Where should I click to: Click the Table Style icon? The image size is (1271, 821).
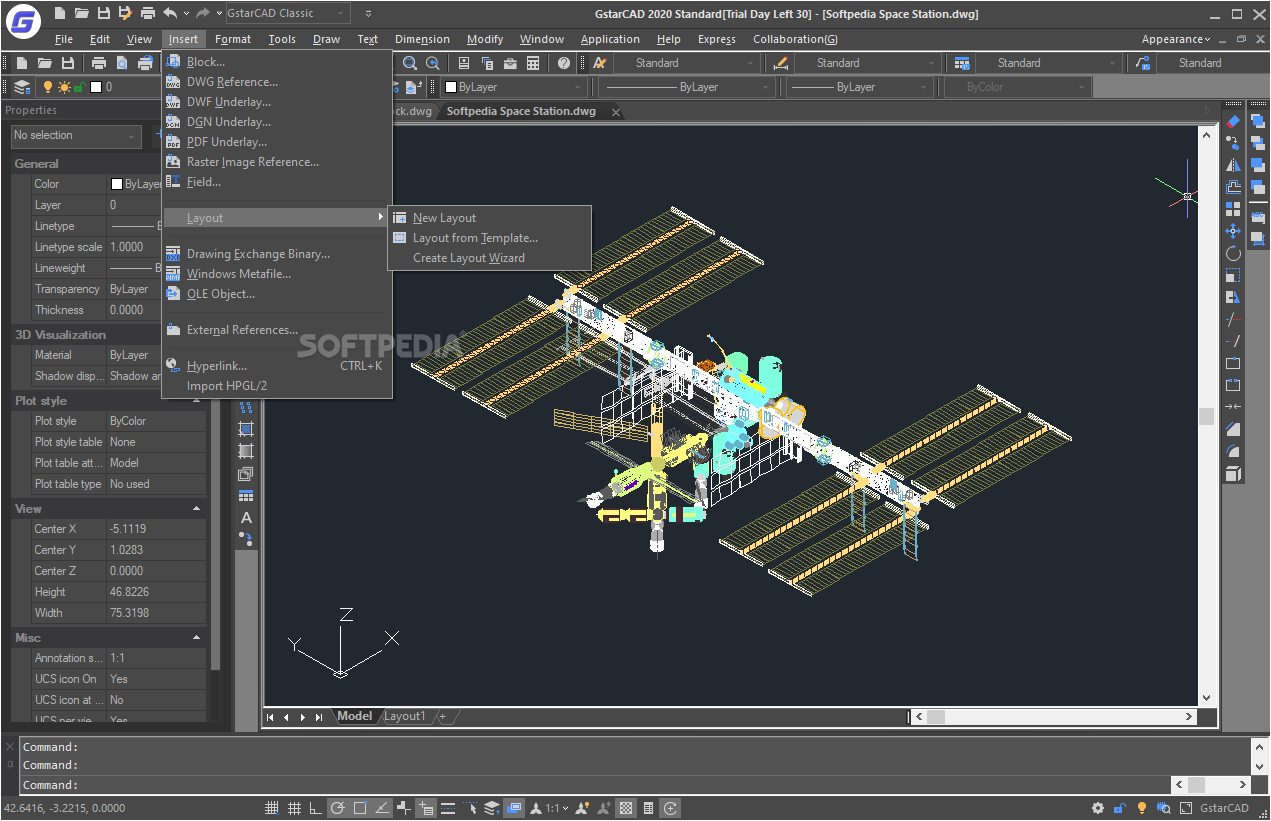point(962,63)
